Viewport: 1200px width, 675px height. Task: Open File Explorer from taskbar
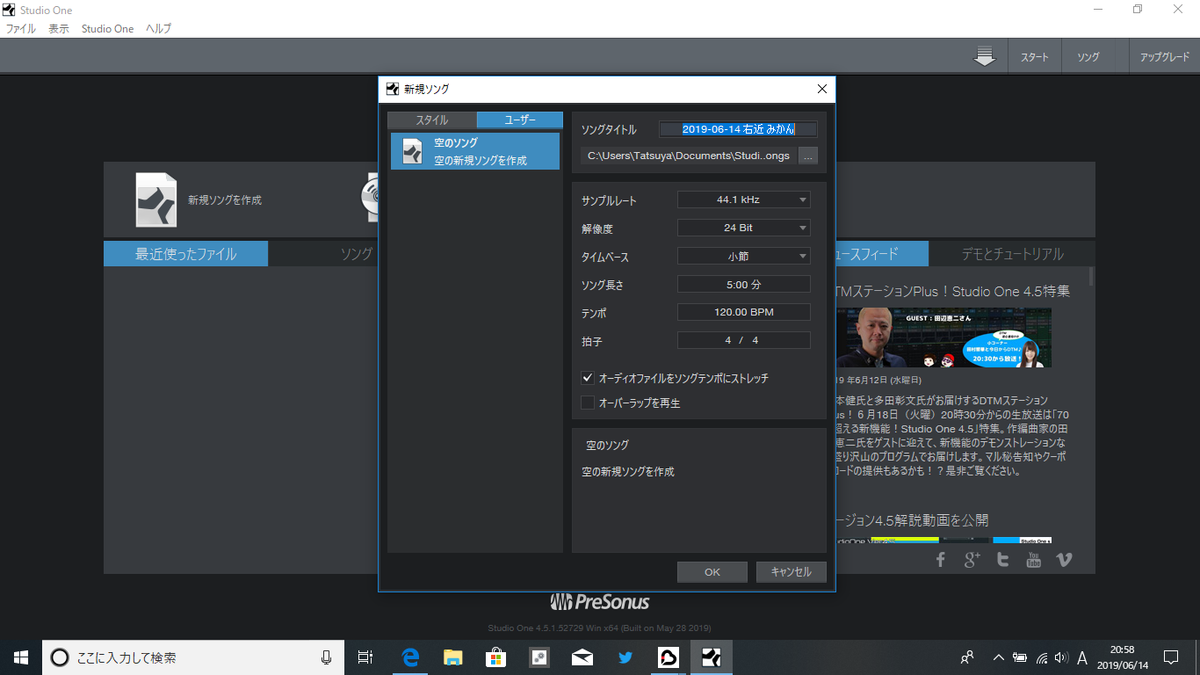[453, 657]
